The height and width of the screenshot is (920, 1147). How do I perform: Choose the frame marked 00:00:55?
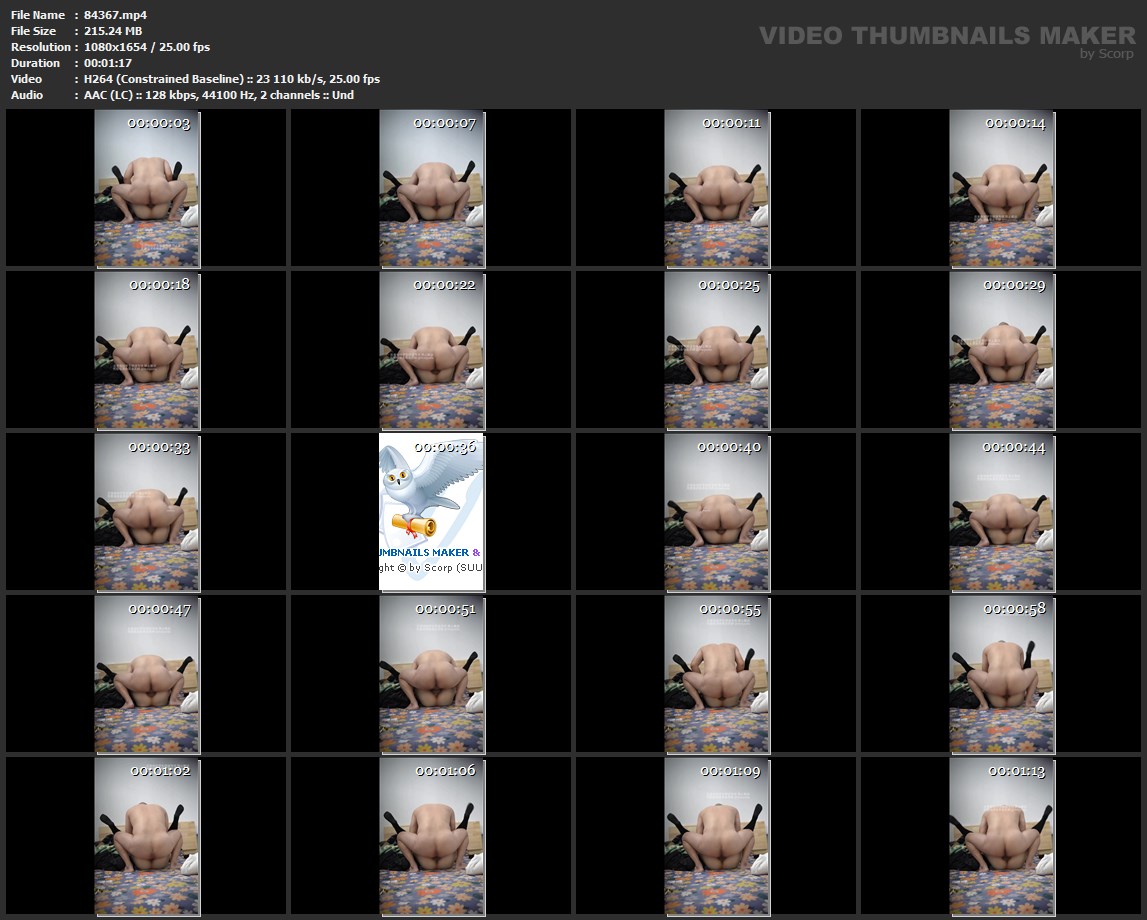pyautogui.click(x=717, y=674)
